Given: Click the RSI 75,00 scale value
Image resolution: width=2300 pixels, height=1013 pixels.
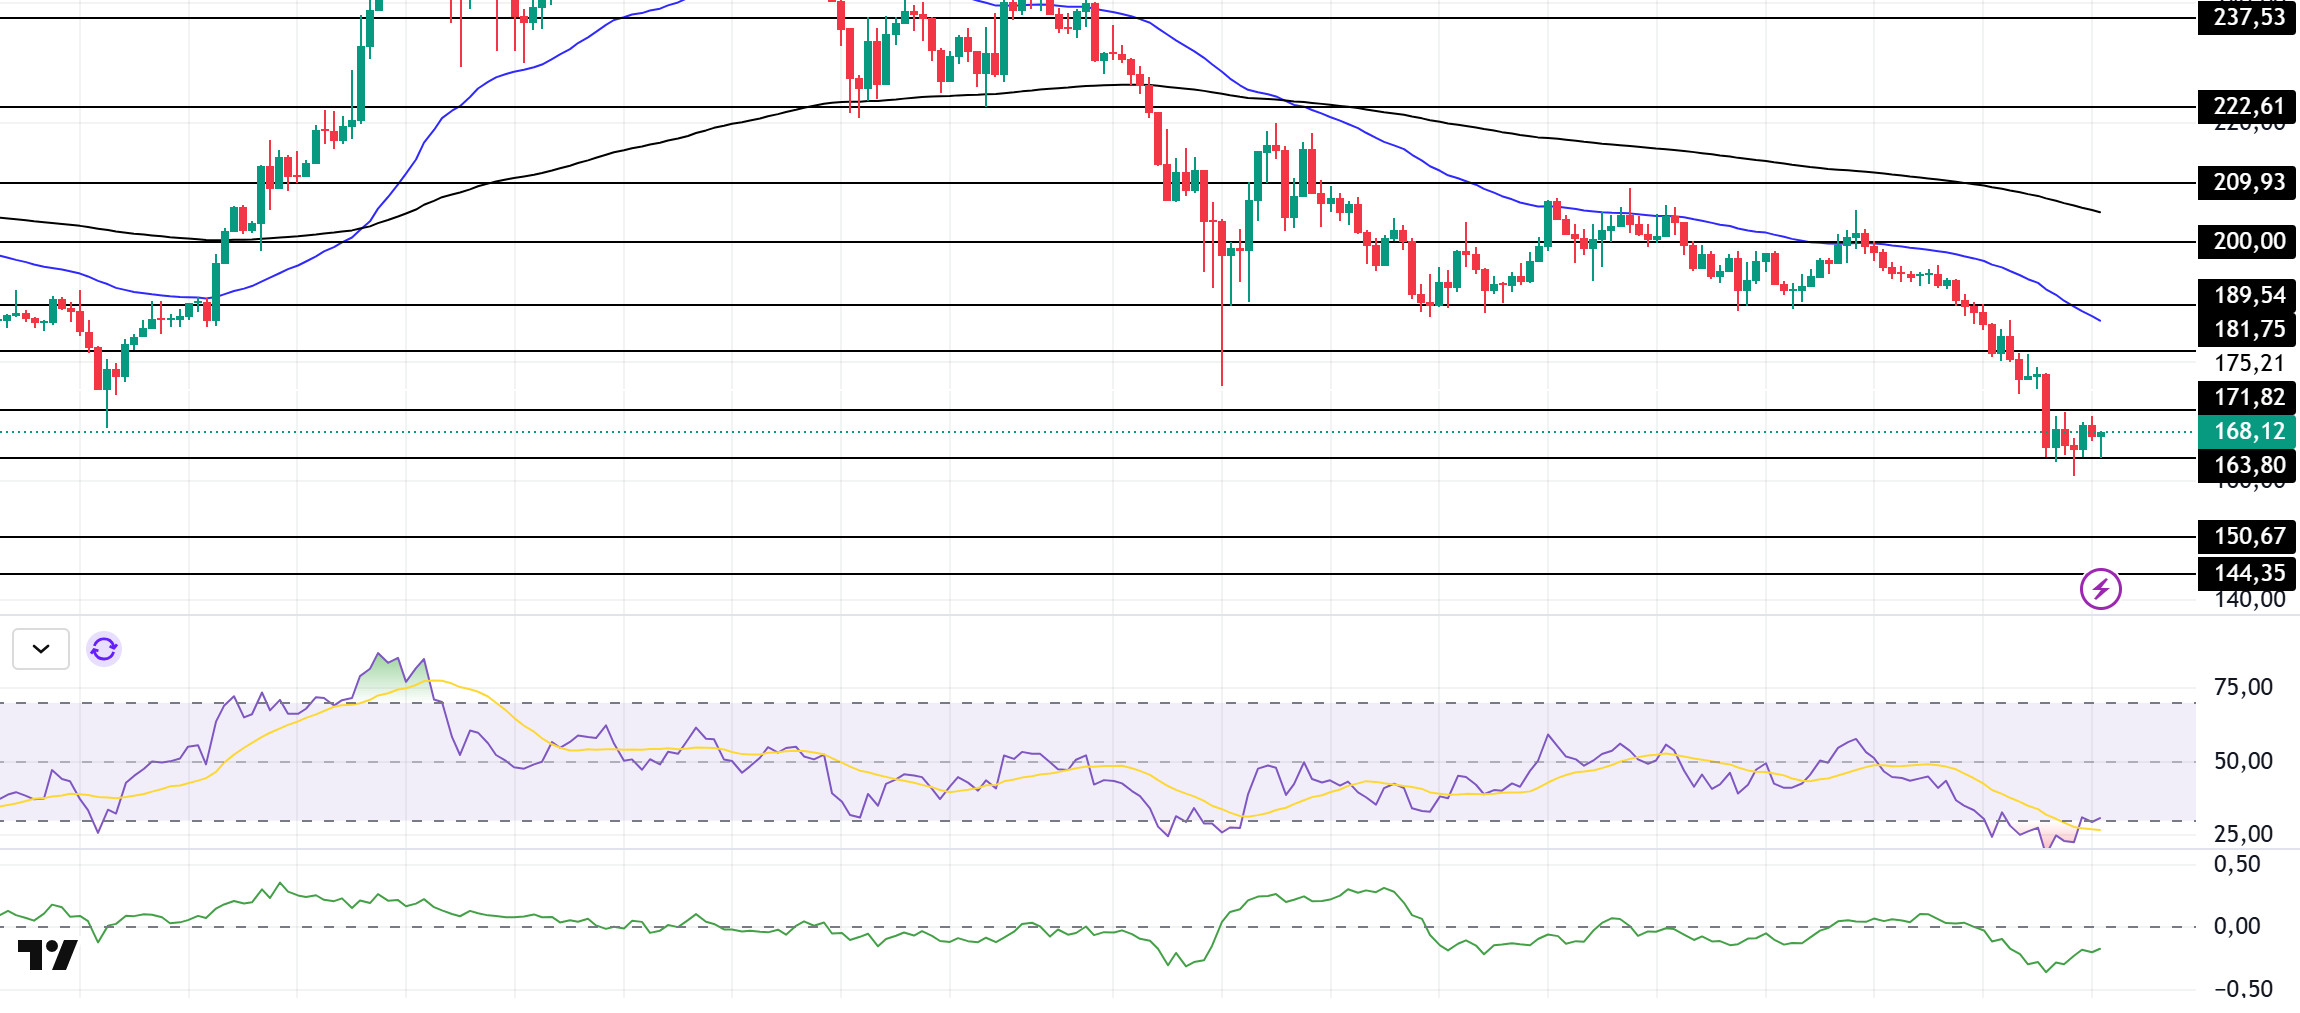Looking at the screenshot, I should (2243, 687).
